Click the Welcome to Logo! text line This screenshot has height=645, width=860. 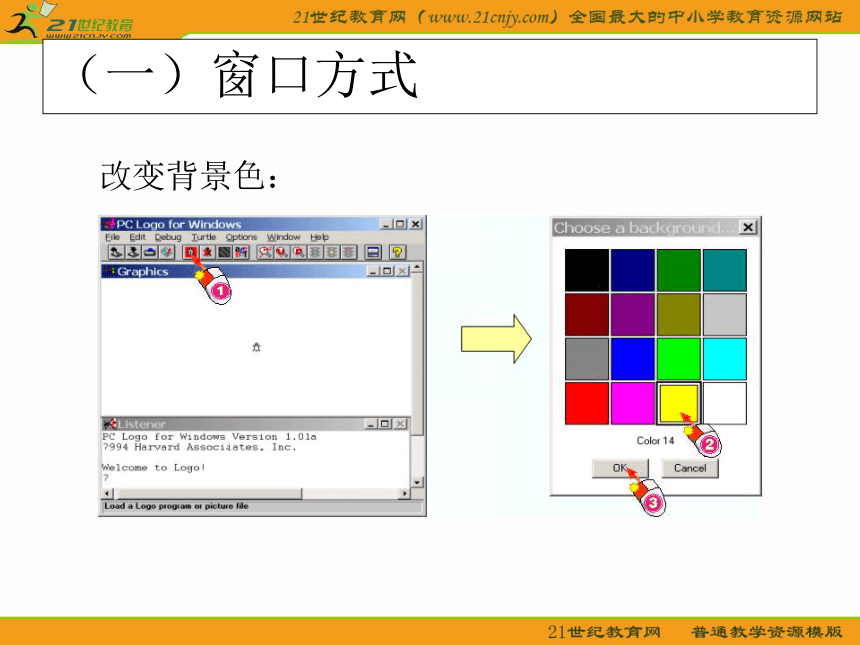click(154, 467)
